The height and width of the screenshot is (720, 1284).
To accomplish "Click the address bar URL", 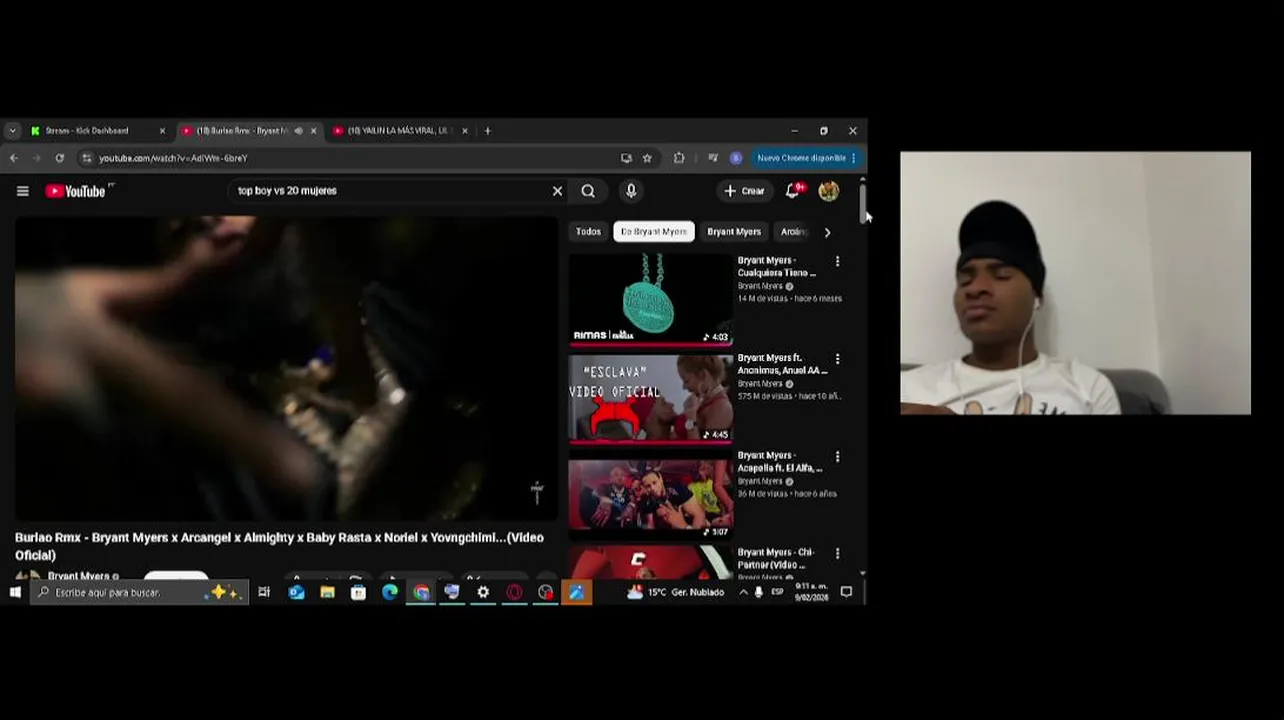I will coord(173,158).
